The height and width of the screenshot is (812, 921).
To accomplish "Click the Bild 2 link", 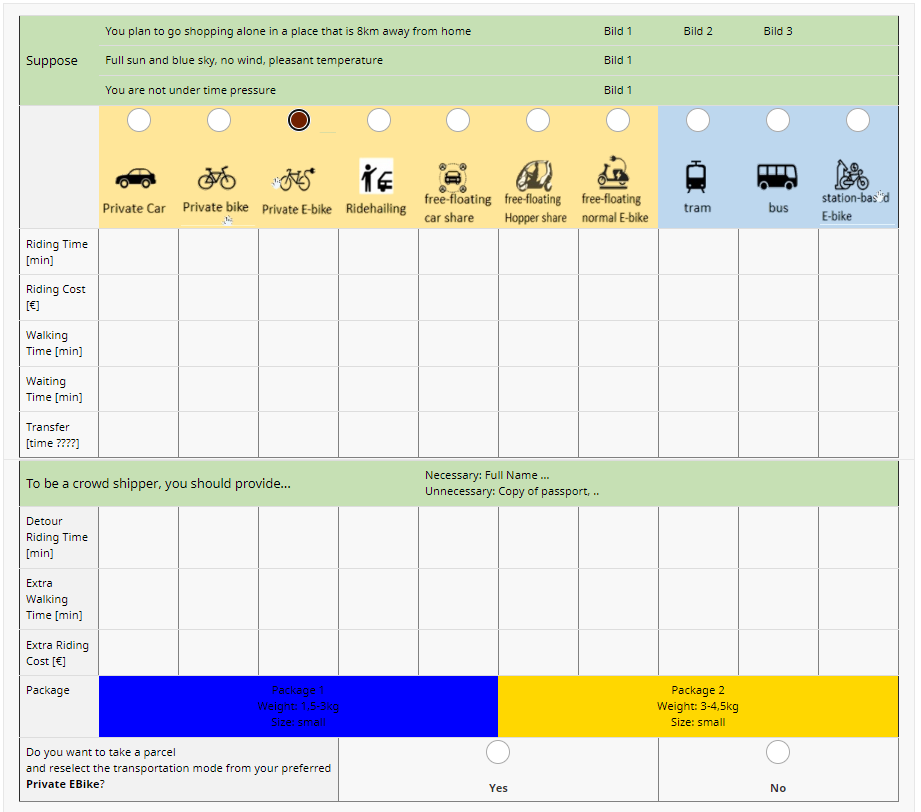I will 698,31.
